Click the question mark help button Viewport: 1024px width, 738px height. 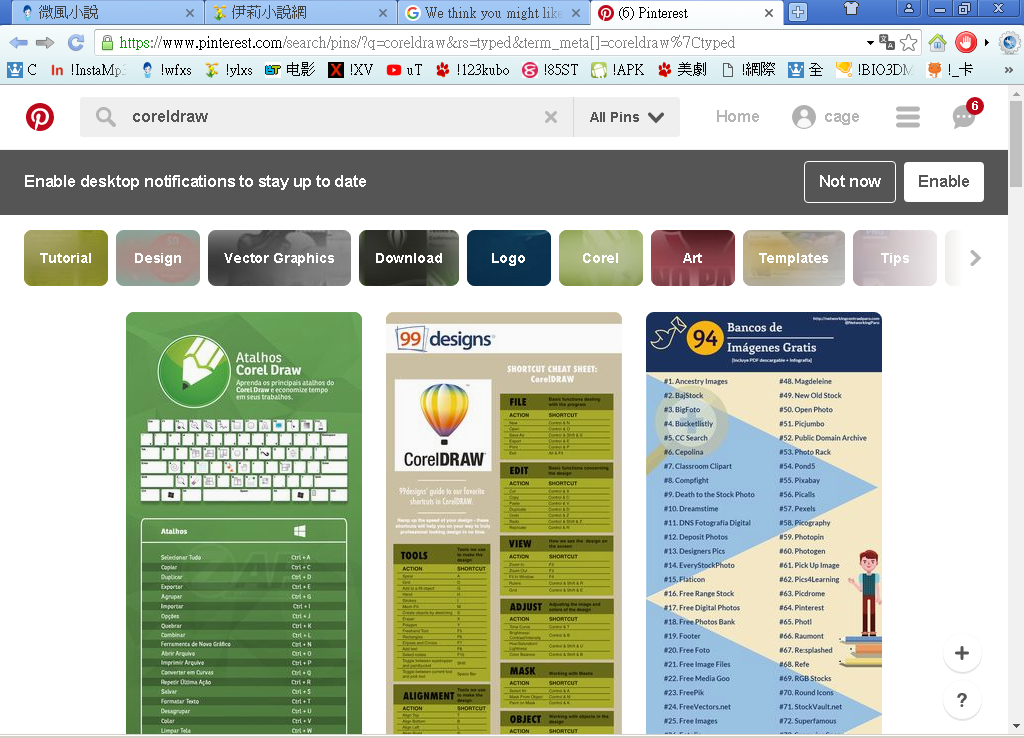(x=962, y=700)
